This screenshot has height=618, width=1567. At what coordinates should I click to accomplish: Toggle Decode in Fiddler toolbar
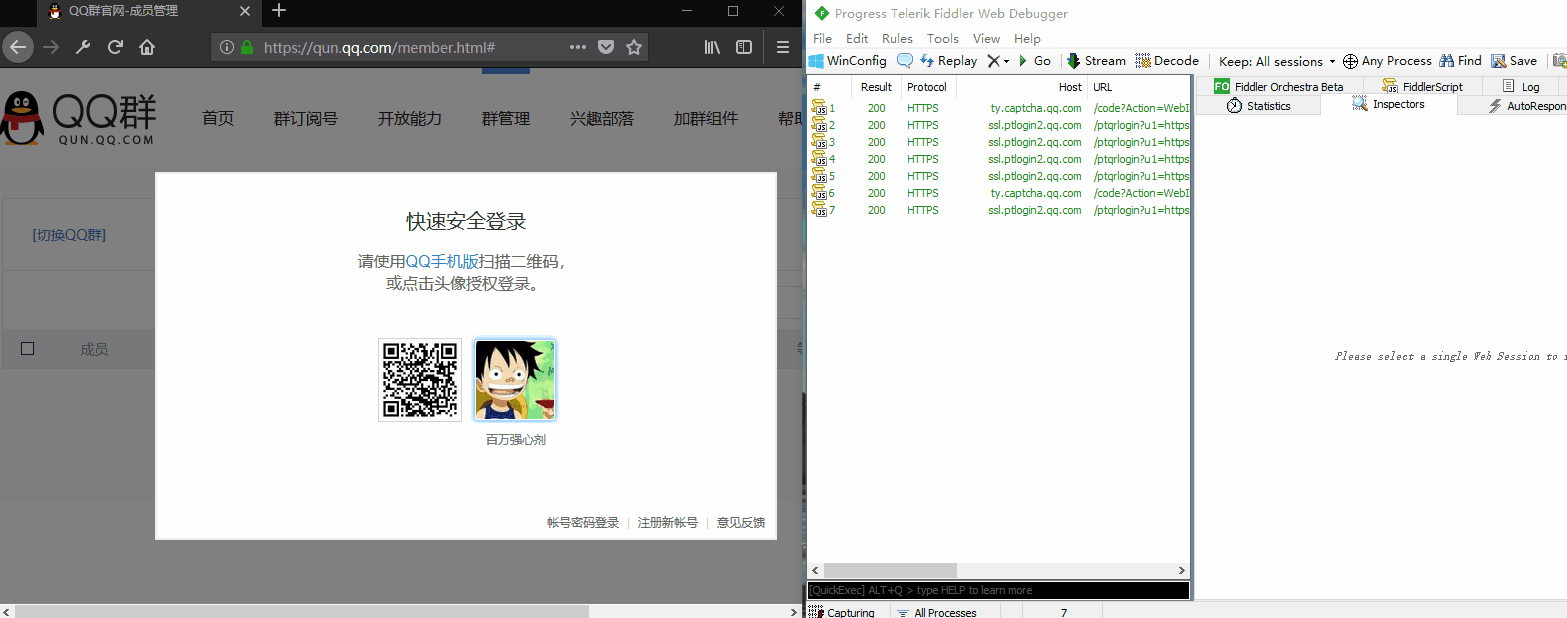pyautogui.click(x=1167, y=61)
